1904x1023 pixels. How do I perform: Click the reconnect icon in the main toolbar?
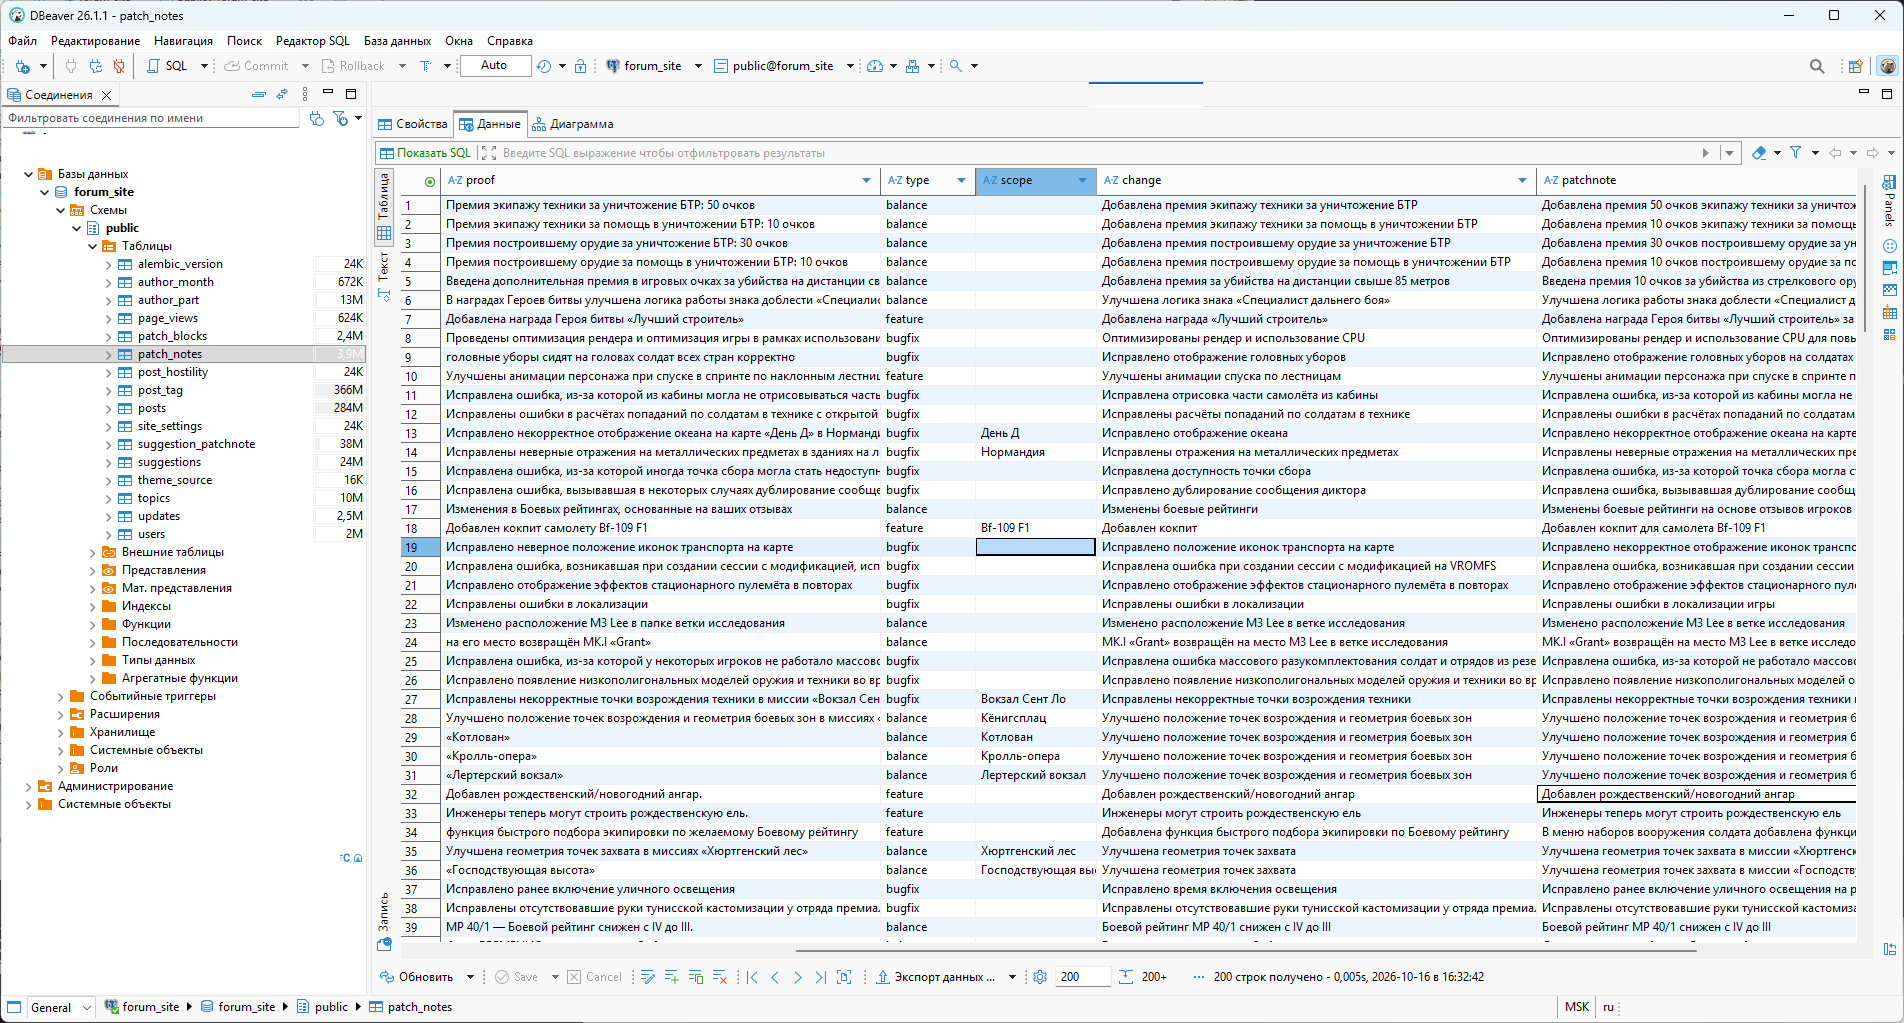(x=95, y=66)
